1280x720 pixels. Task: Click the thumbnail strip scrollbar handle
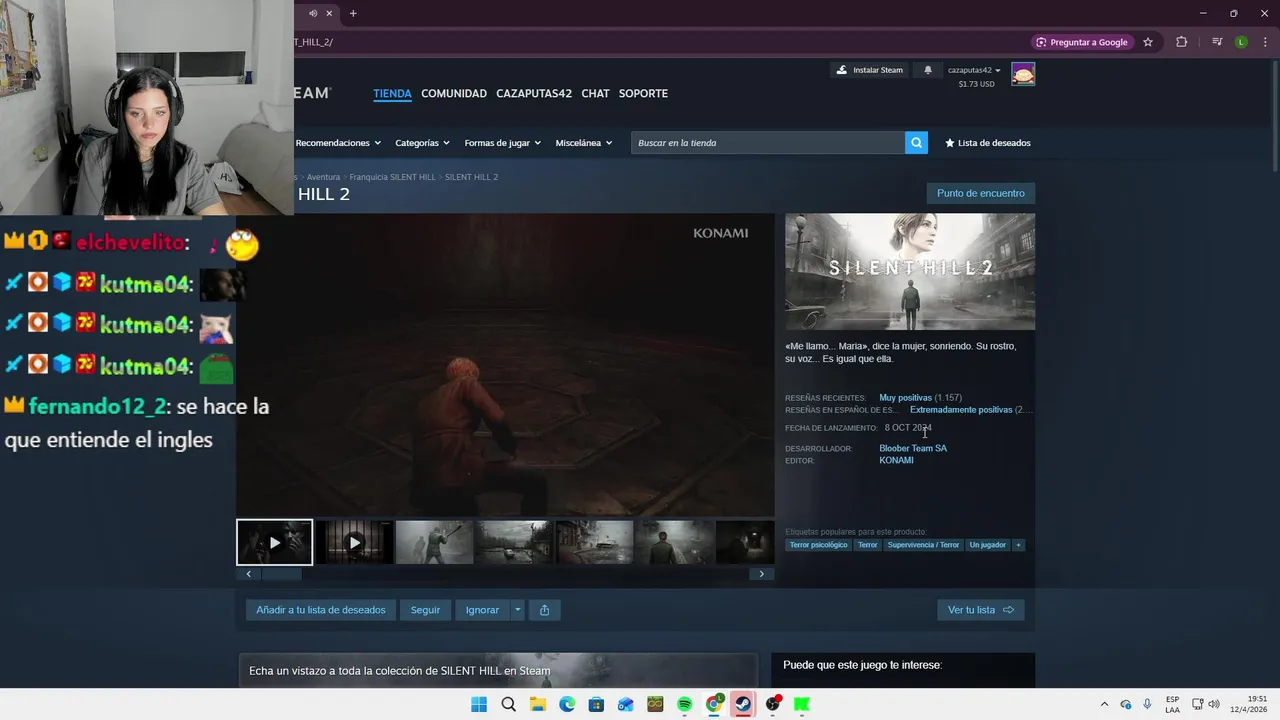(x=281, y=574)
